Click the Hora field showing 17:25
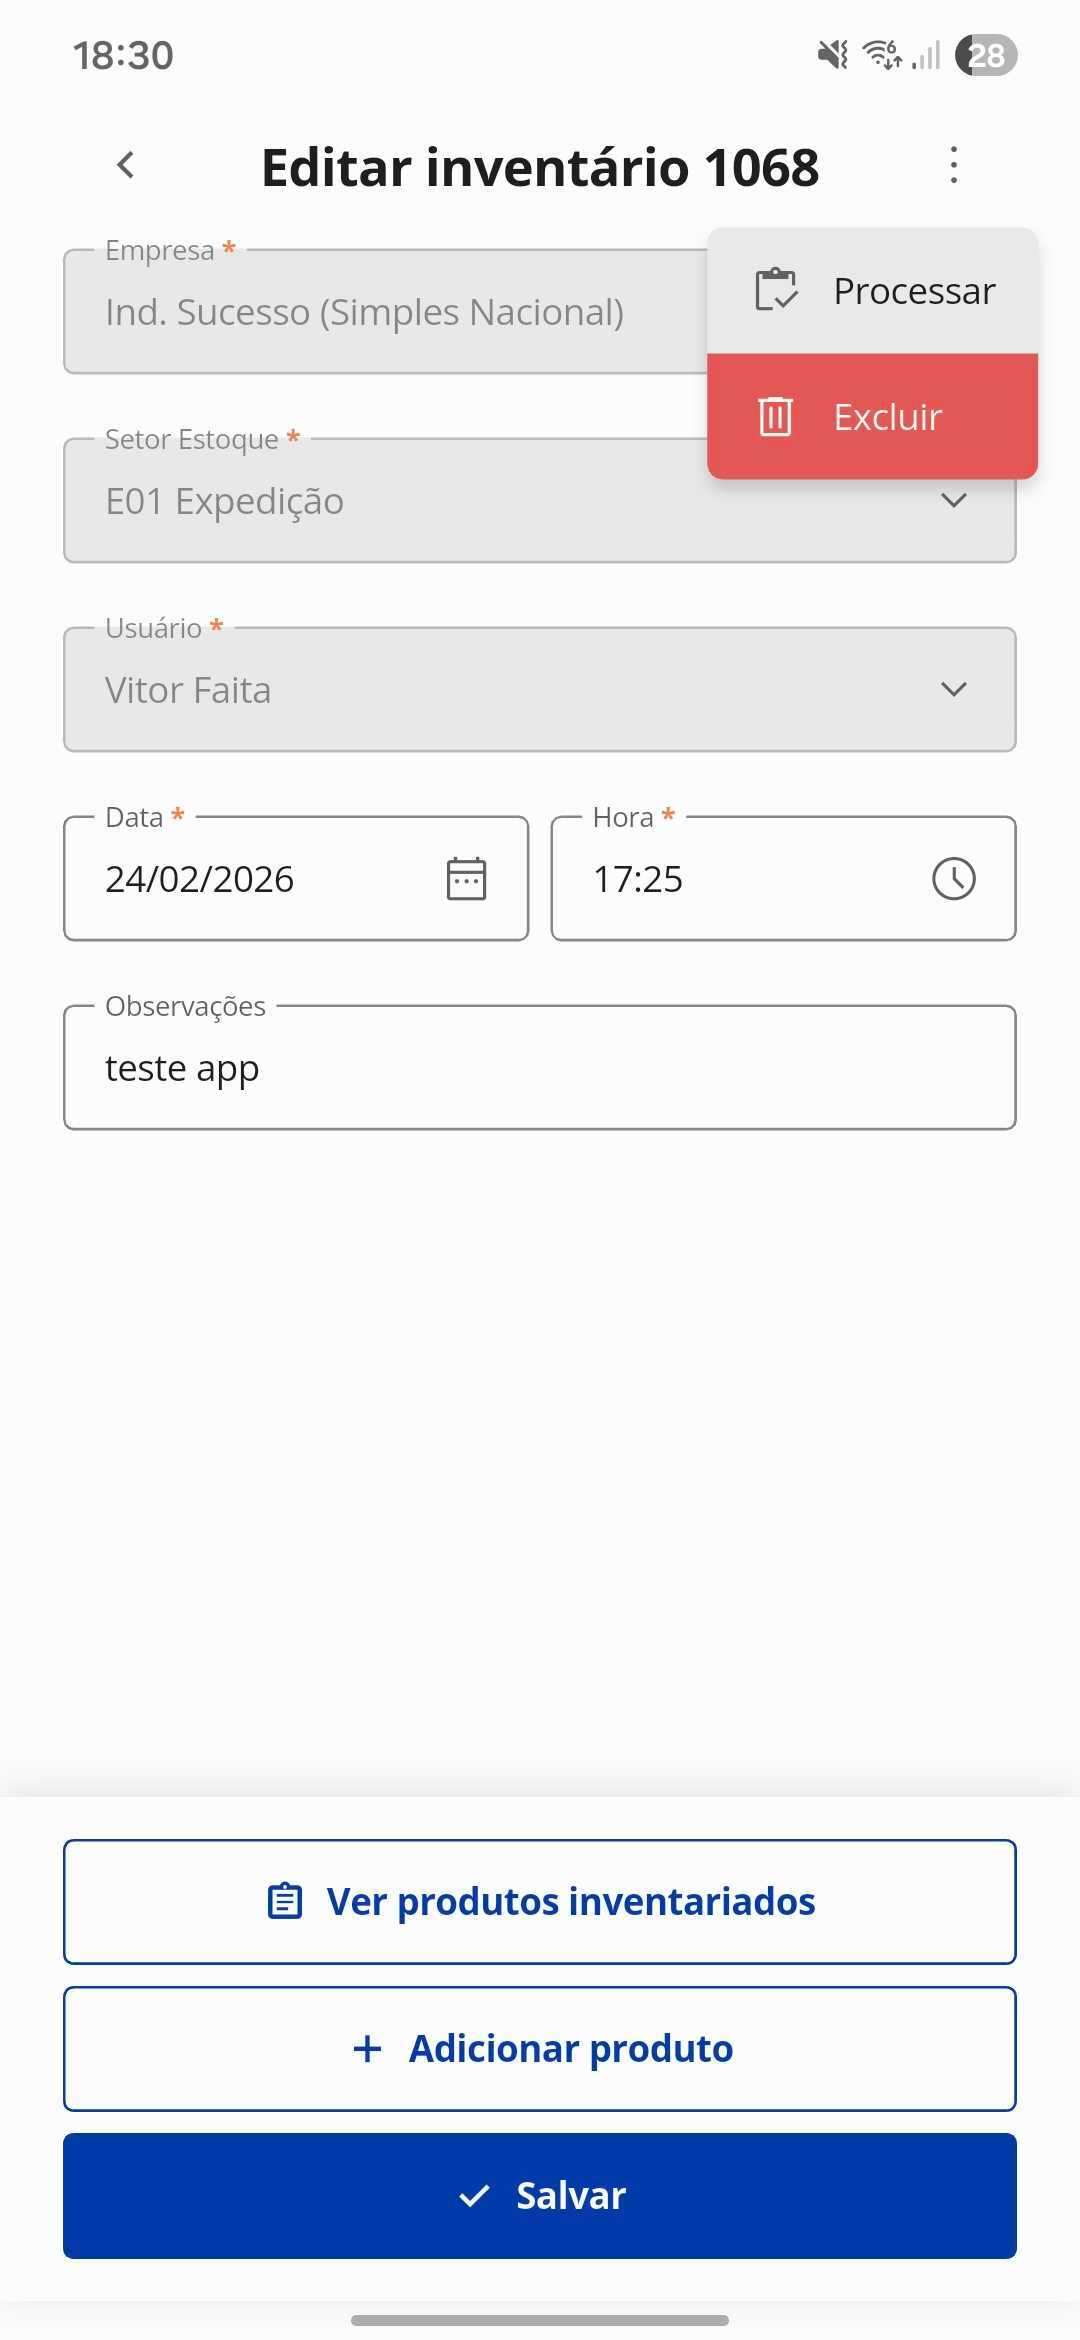This screenshot has height=2340, width=1080. click(784, 878)
